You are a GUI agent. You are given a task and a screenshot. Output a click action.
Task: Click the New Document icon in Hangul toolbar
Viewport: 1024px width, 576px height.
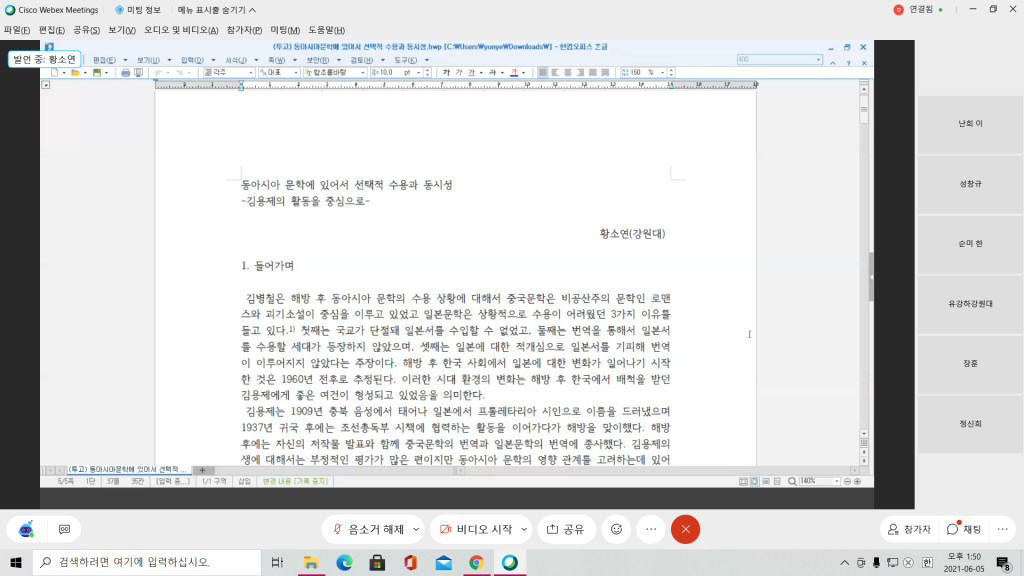[55, 72]
